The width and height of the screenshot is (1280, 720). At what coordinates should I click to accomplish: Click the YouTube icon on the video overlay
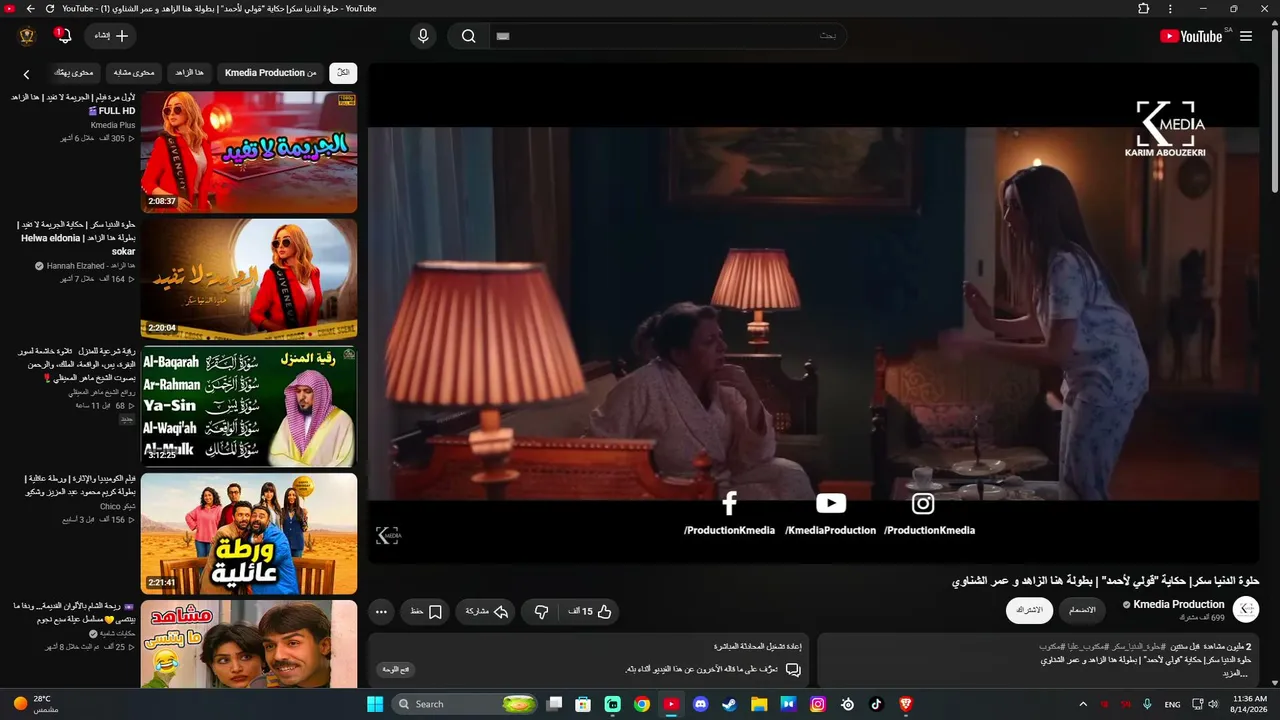click(830, 504)
